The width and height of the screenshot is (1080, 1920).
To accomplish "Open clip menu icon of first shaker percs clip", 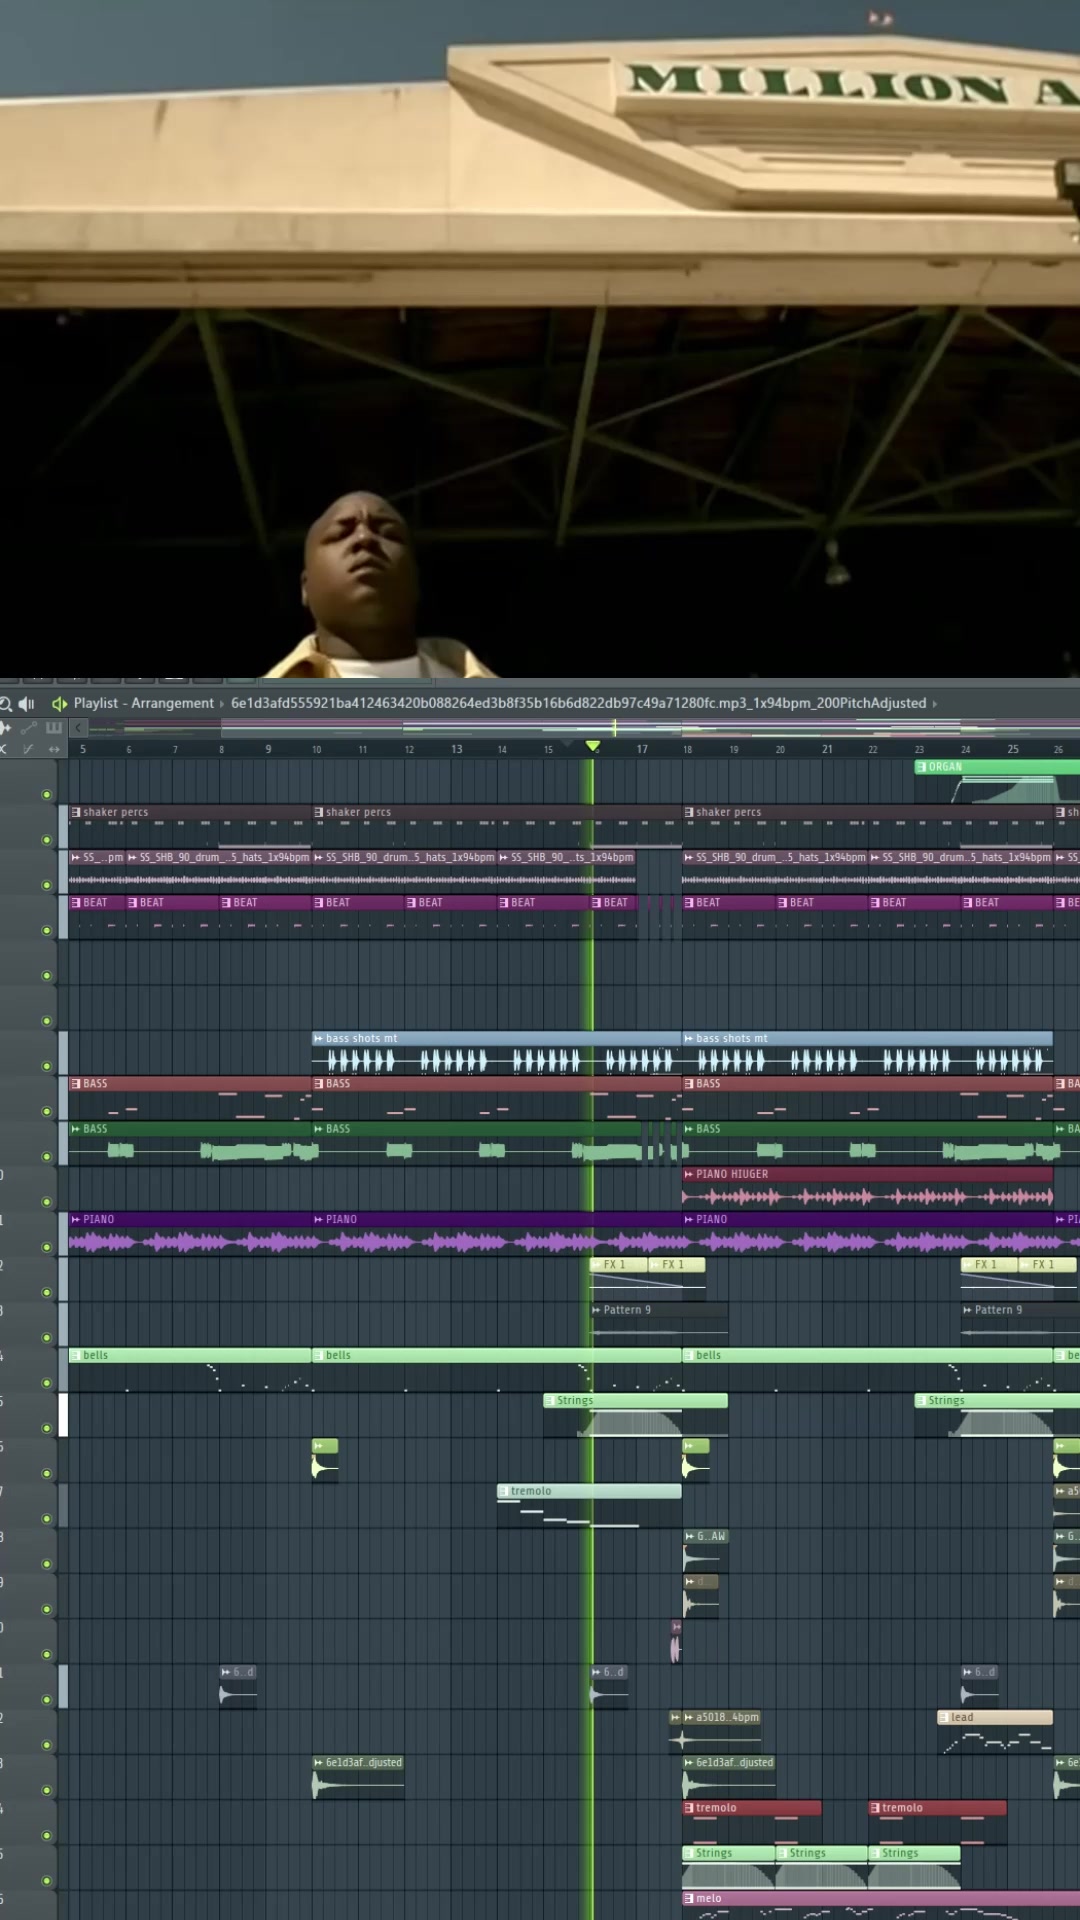I will 76,812.
